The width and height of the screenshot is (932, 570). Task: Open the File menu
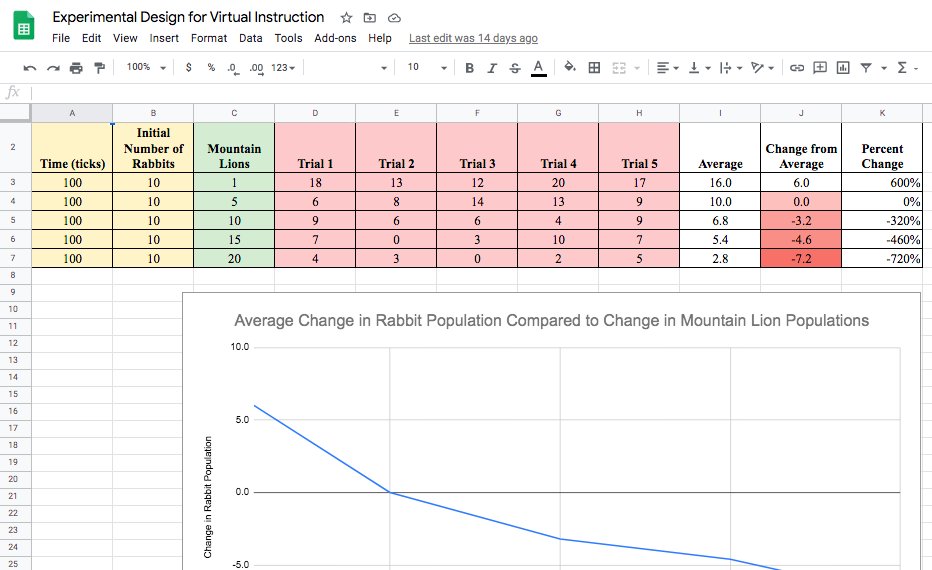[61, 38]
